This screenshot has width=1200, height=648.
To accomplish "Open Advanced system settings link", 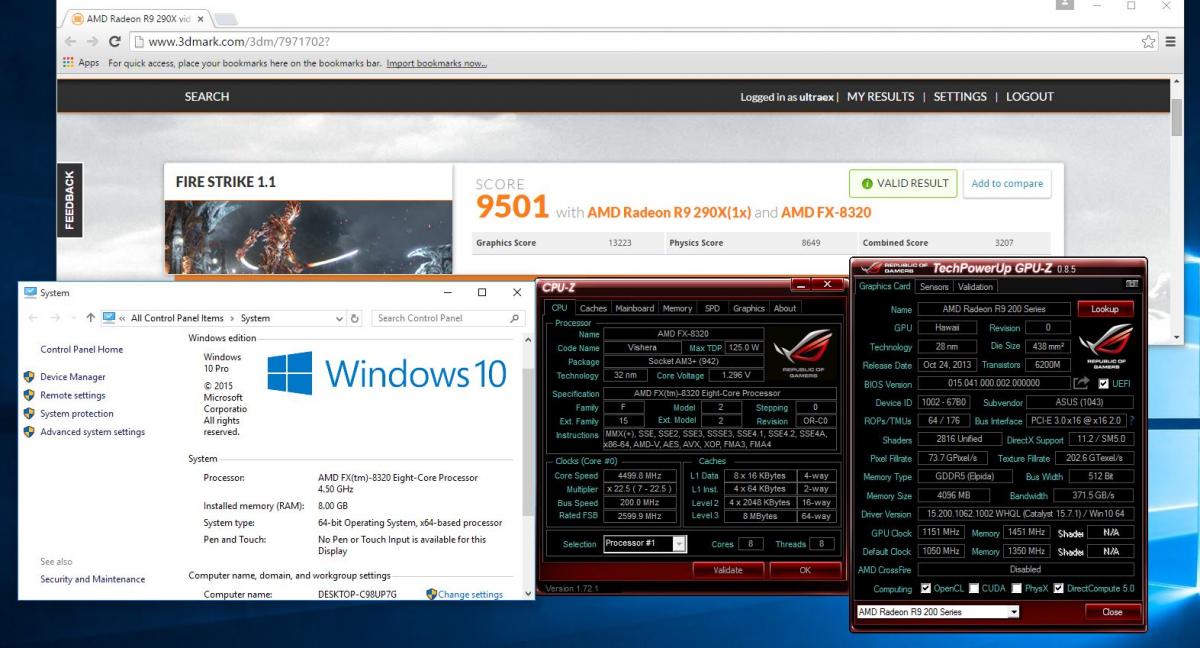I will pos(93,432).
